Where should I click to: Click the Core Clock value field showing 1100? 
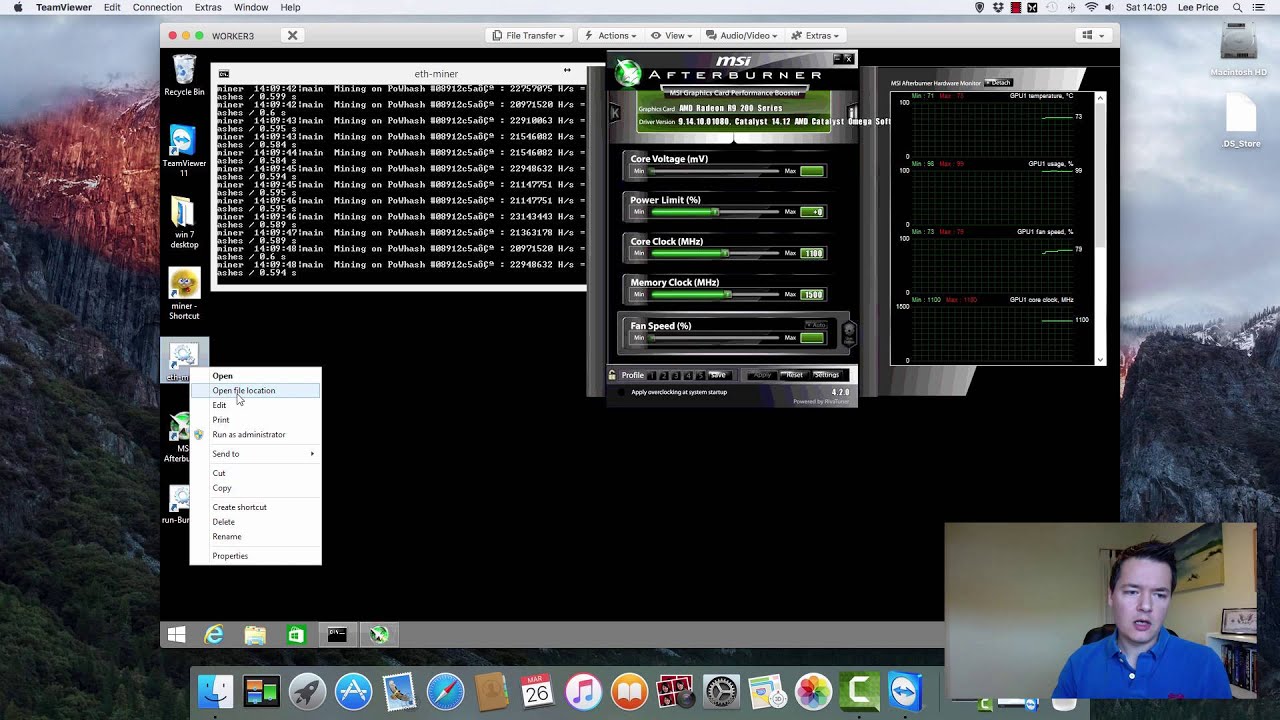tap(812, 253)
